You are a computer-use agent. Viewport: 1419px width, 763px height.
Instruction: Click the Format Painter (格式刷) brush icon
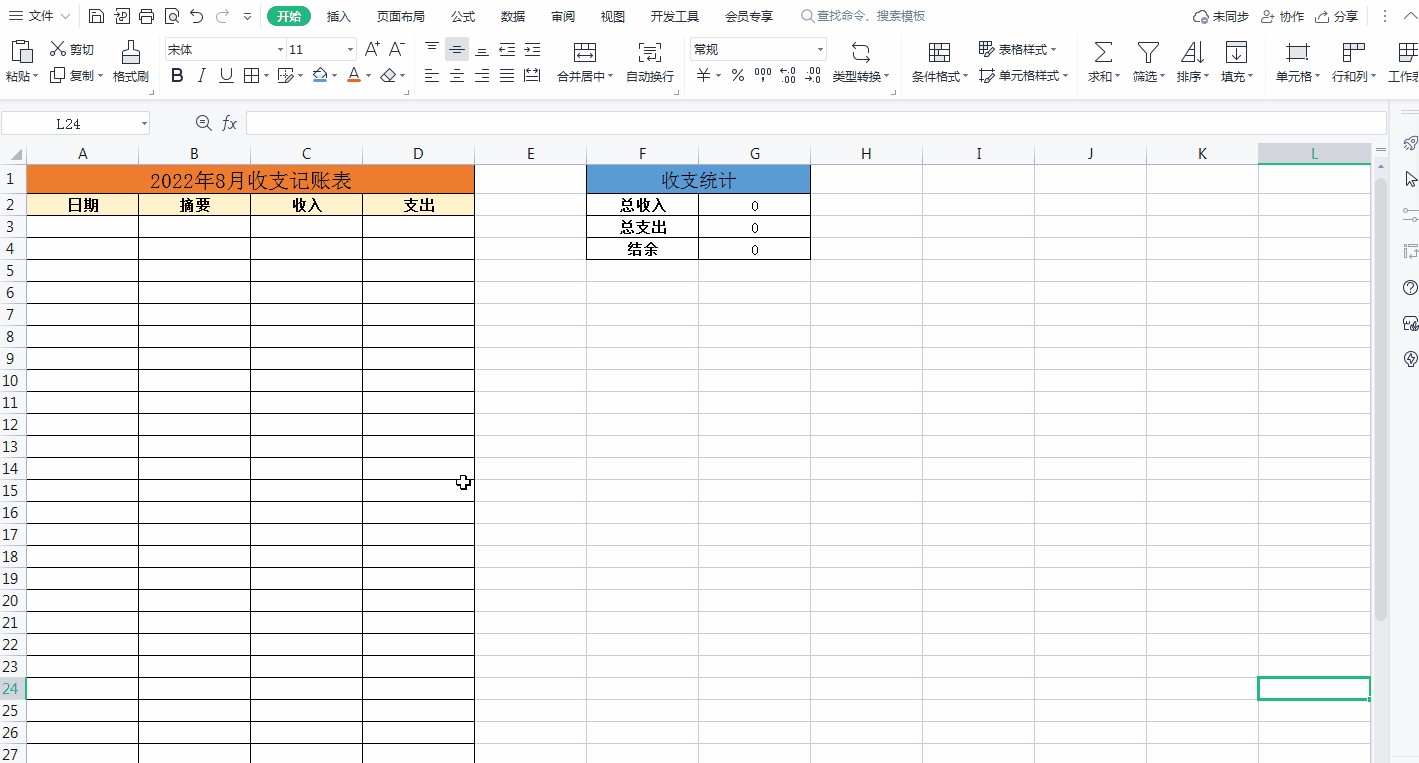click(x=130, y=52)
